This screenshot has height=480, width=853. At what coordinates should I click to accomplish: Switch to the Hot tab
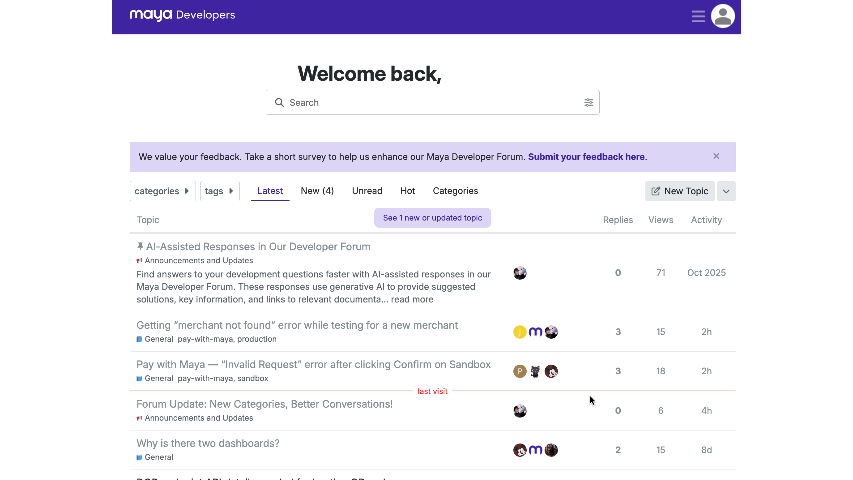[x=407, y=191]
